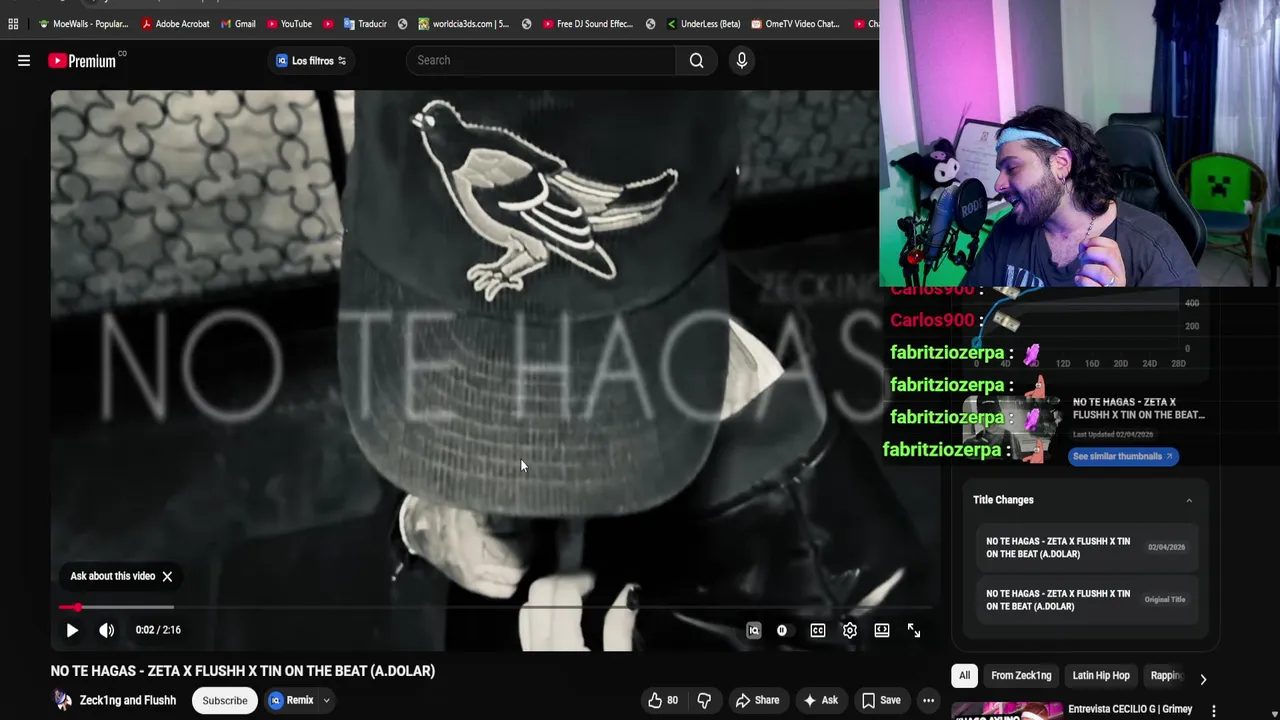Viewport: 1280px width, 720px height.
Task: Like the video with 80 likes
Action: coord(663,700)
